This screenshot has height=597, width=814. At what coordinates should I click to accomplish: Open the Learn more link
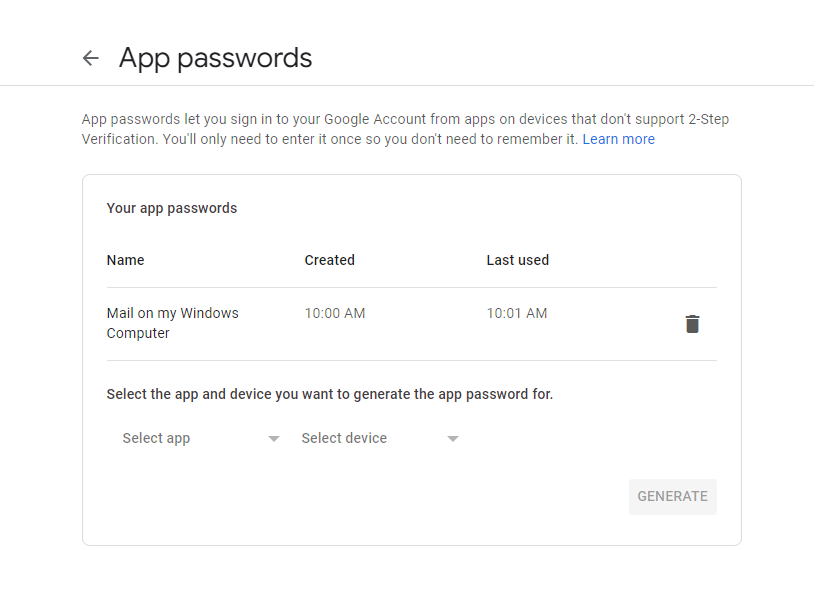[618, 139]
